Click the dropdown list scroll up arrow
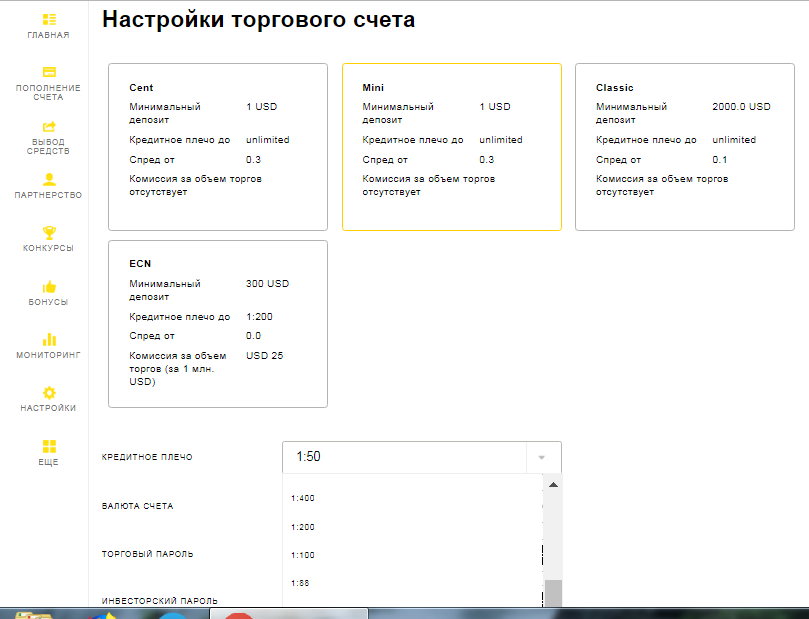 pos(553,485)
